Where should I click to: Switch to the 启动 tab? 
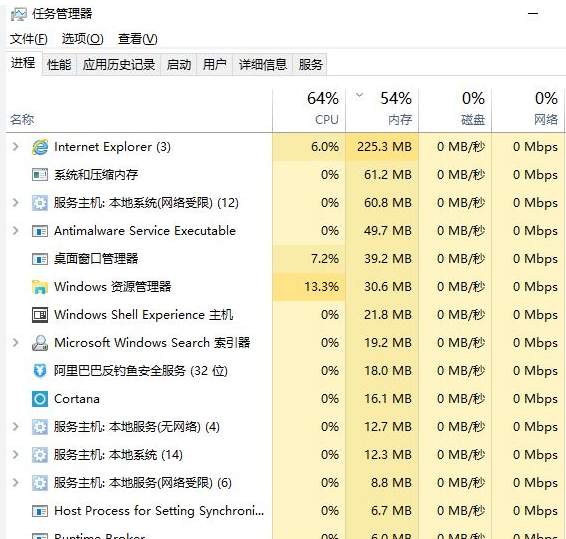point(179,65)
